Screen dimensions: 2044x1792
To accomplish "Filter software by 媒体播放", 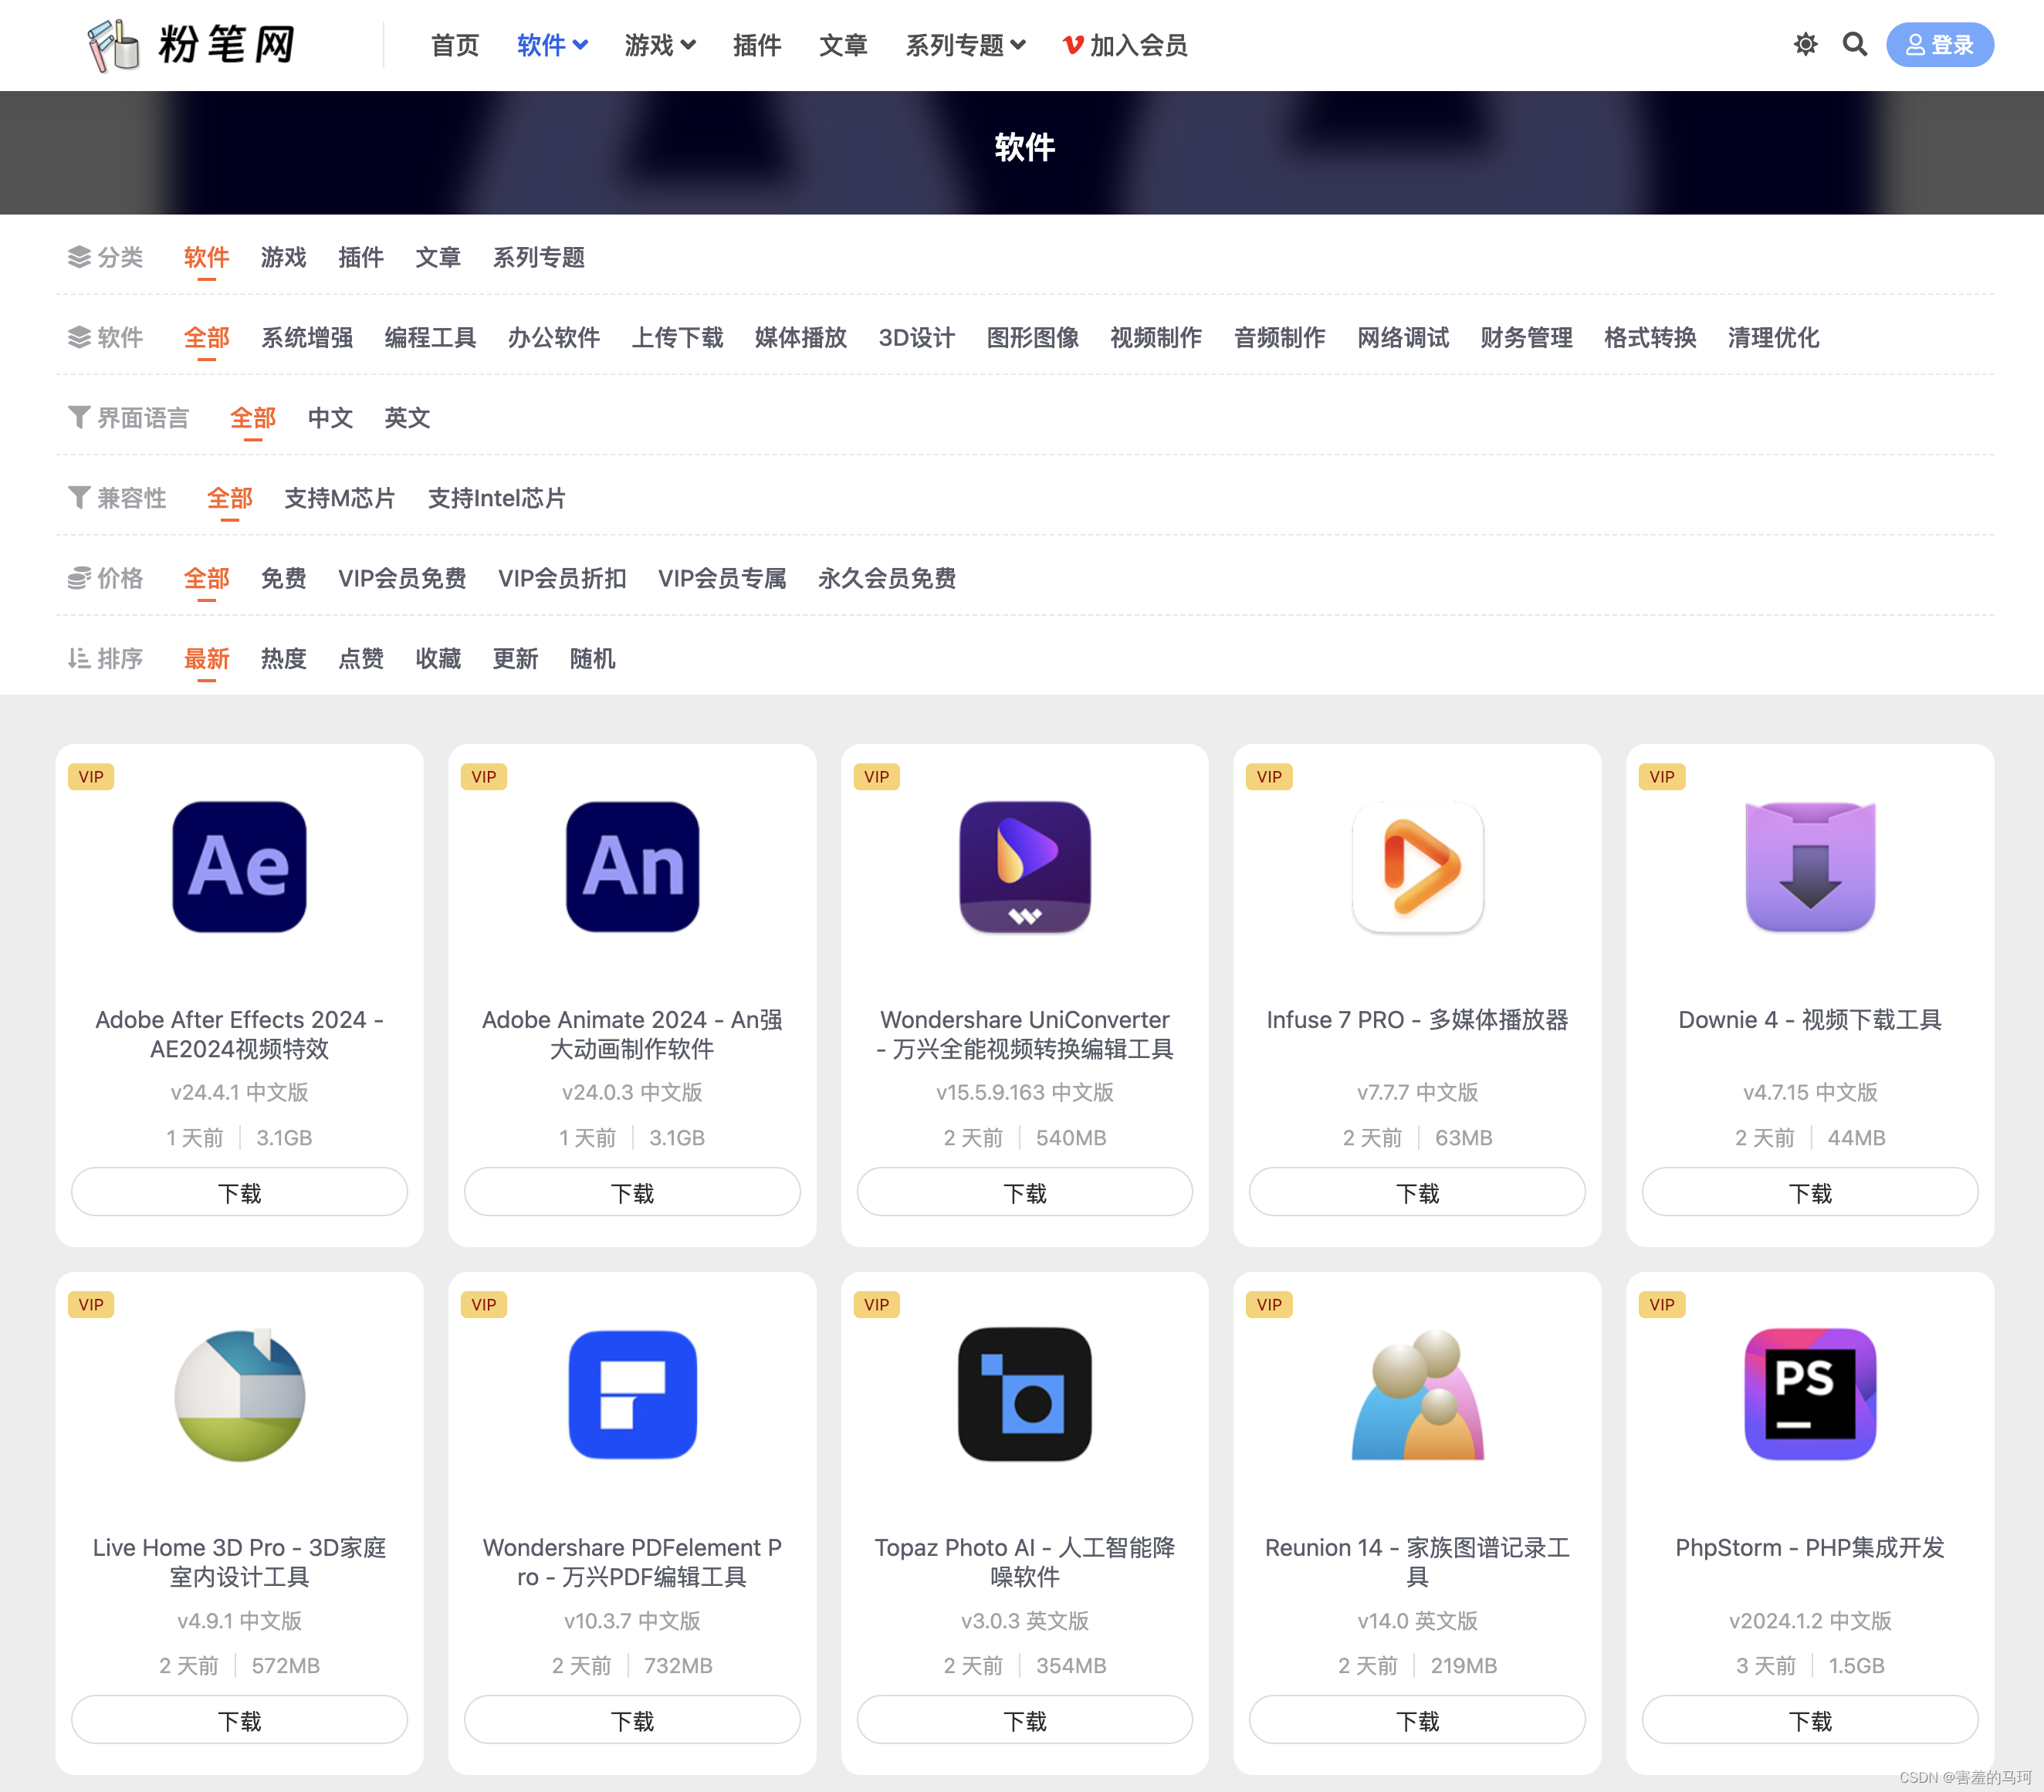I will point(801,338).
